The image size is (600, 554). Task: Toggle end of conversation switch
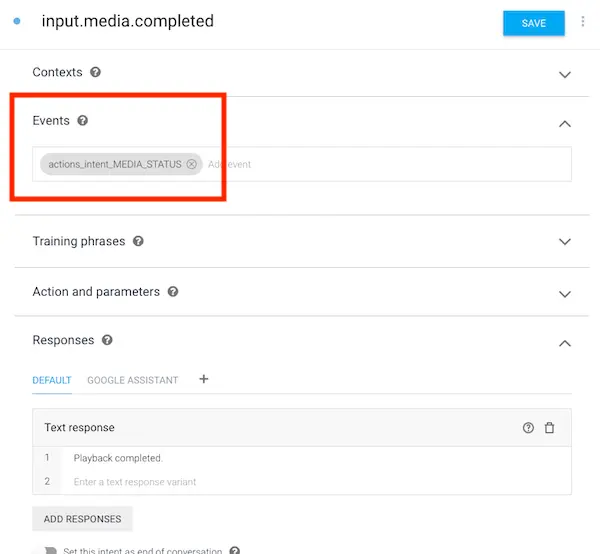click(50, 551)
